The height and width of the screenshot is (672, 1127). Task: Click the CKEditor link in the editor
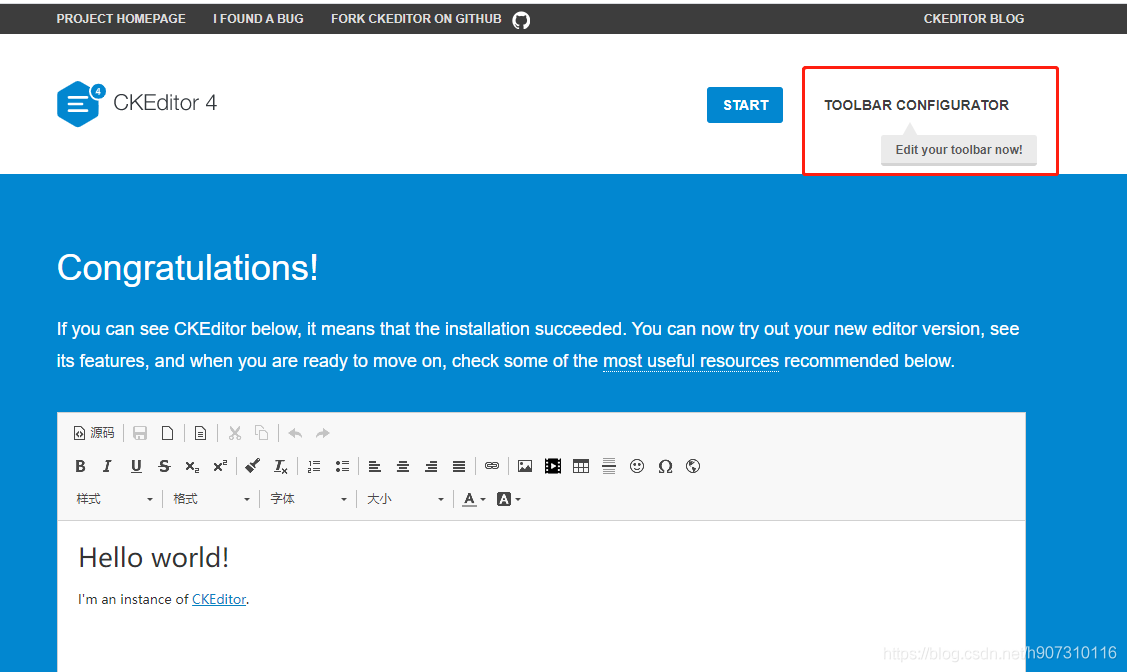click(218, 599)
